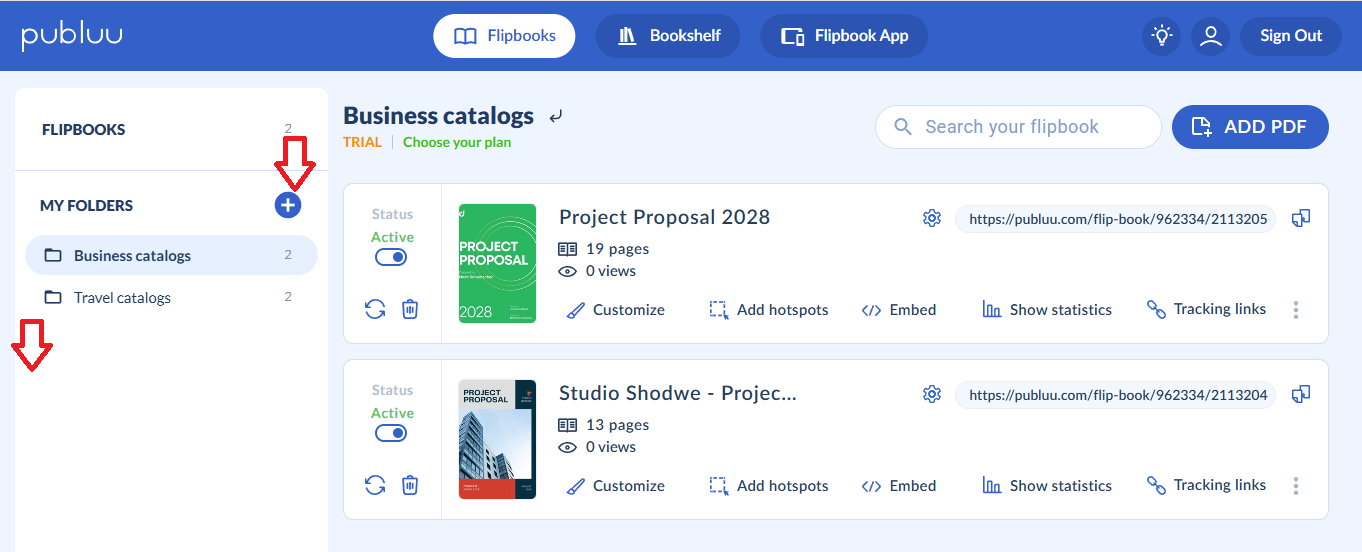Add hotspots to Studio Shodwe flipbook
The image size is (1362, 552).
point(769,486)
